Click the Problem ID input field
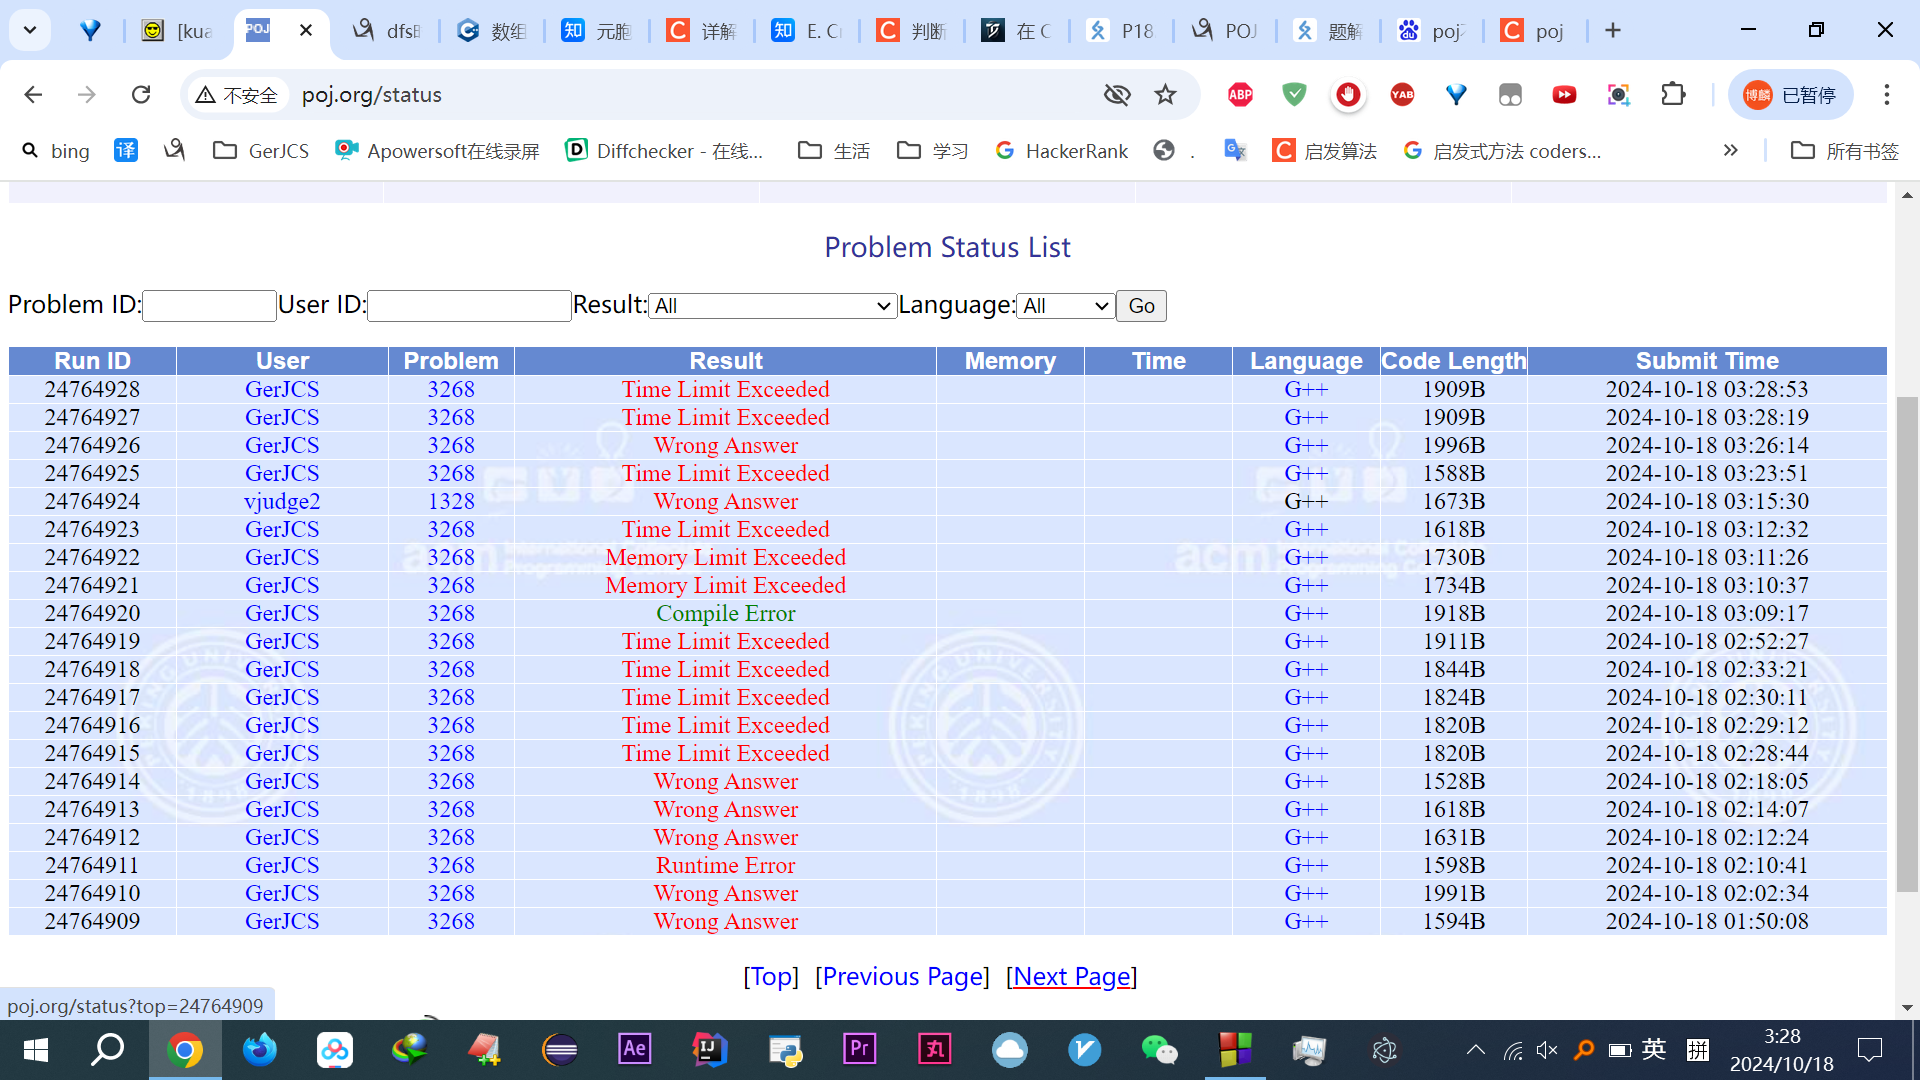 coord(209,306)
